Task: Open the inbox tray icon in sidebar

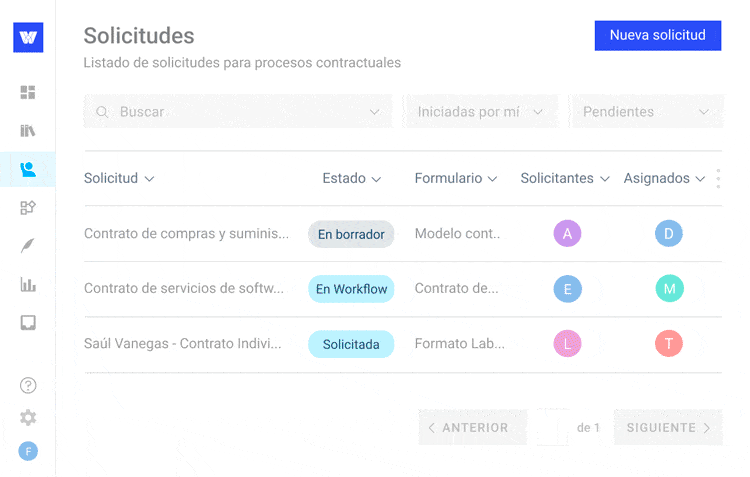Action: tap(28, 323)
